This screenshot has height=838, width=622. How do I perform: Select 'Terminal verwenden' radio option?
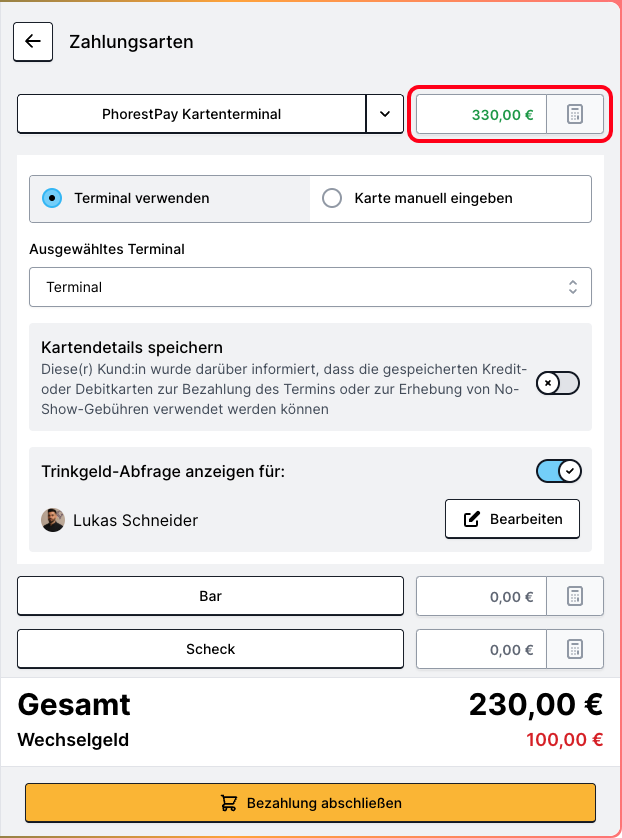(53, 198)
